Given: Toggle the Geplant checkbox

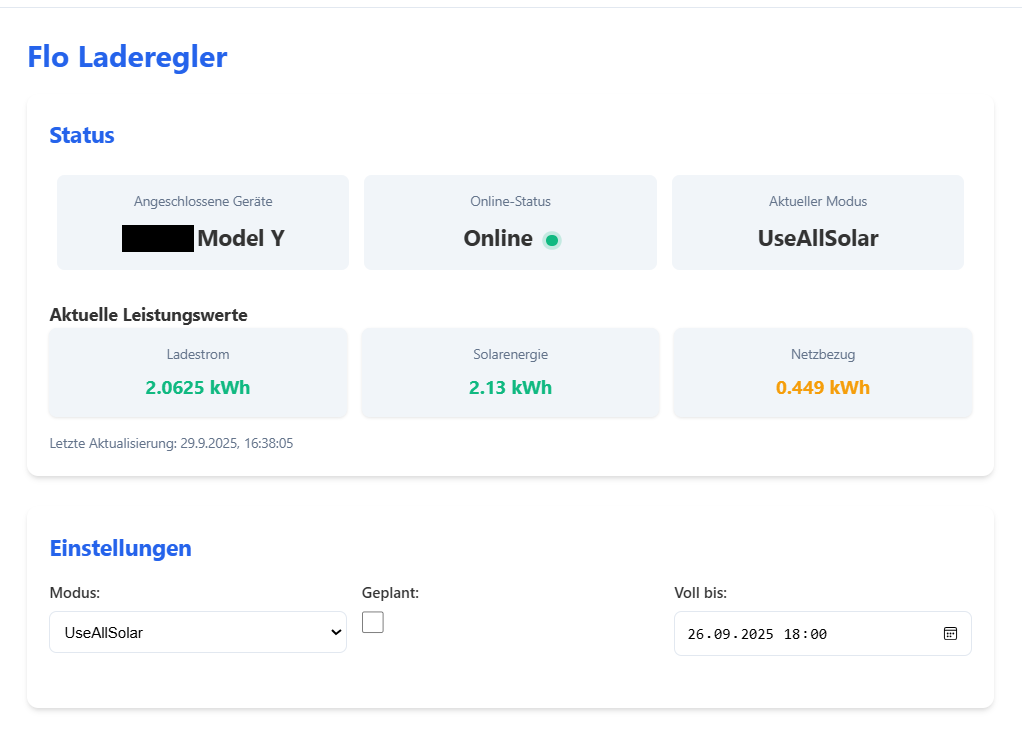Looking at the screenshot, I should [x=373, y=622].
